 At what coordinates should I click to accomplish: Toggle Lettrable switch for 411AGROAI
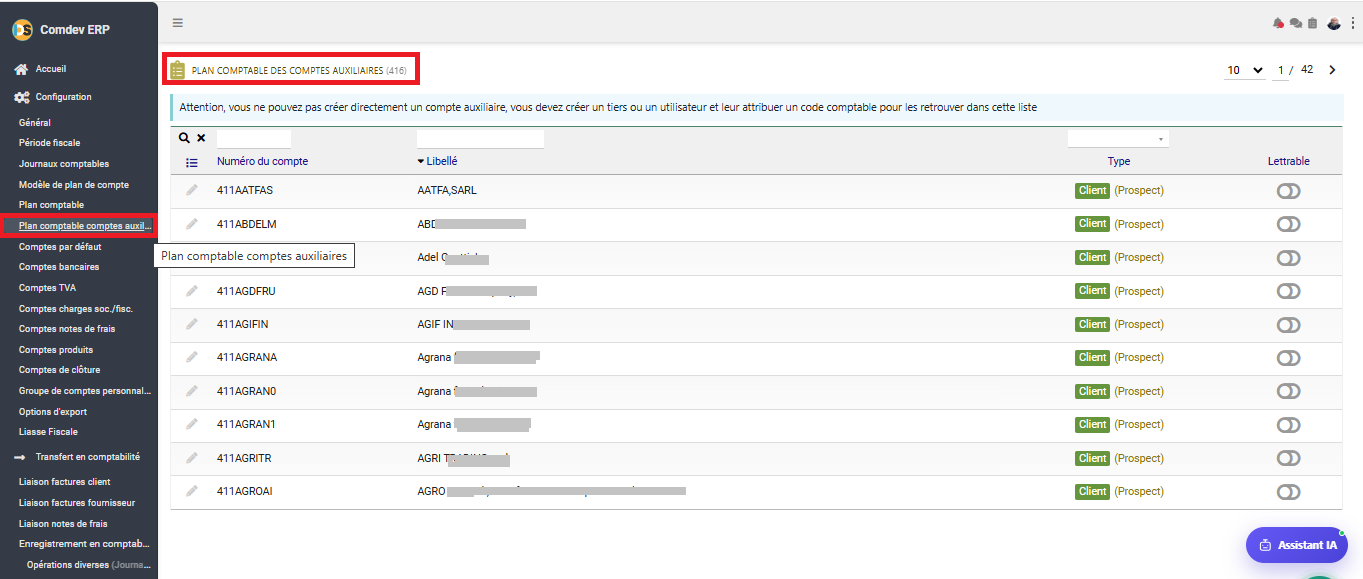coord(1288,492)
